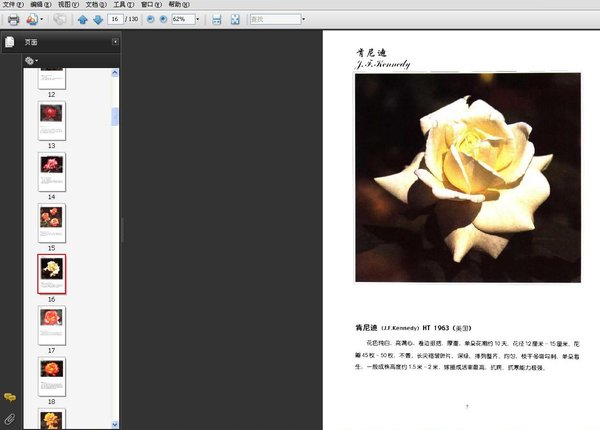Click the rose description paragraph text

[467, 355]
